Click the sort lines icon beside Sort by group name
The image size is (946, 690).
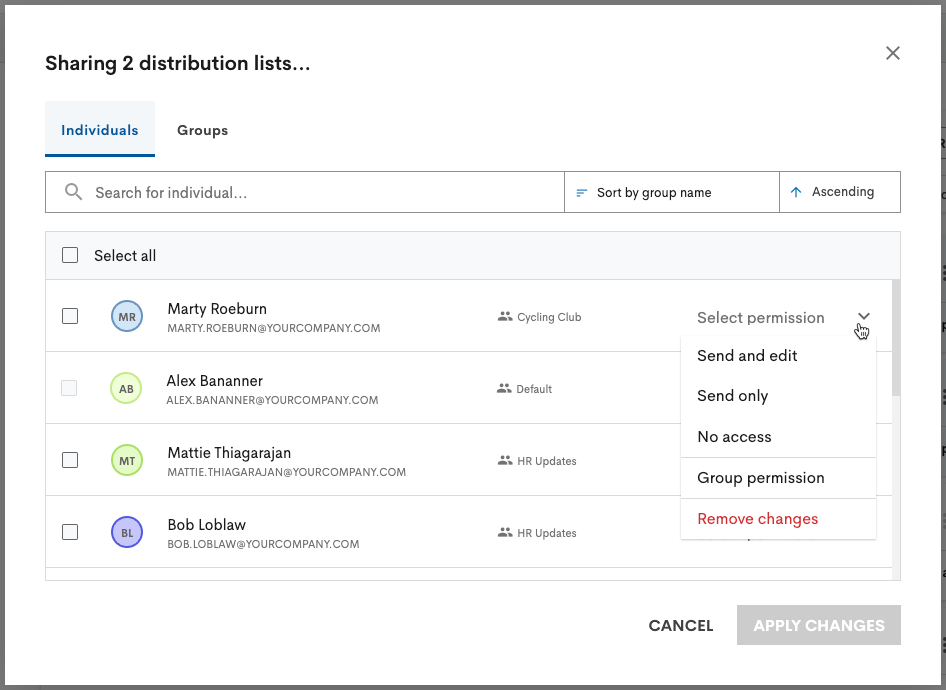click(x=582, y=192)
